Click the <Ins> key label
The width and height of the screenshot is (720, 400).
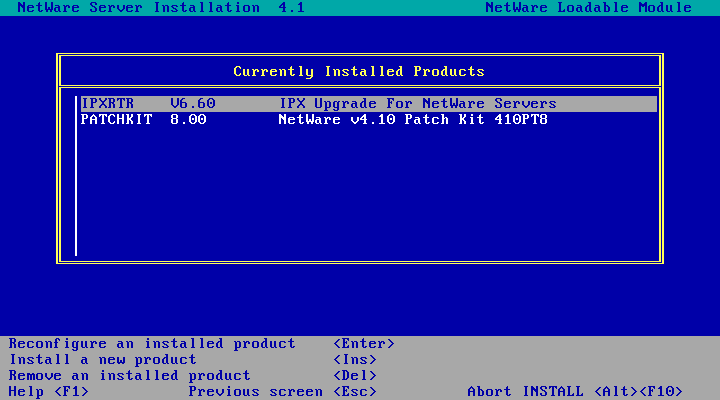tap(355, 360)
